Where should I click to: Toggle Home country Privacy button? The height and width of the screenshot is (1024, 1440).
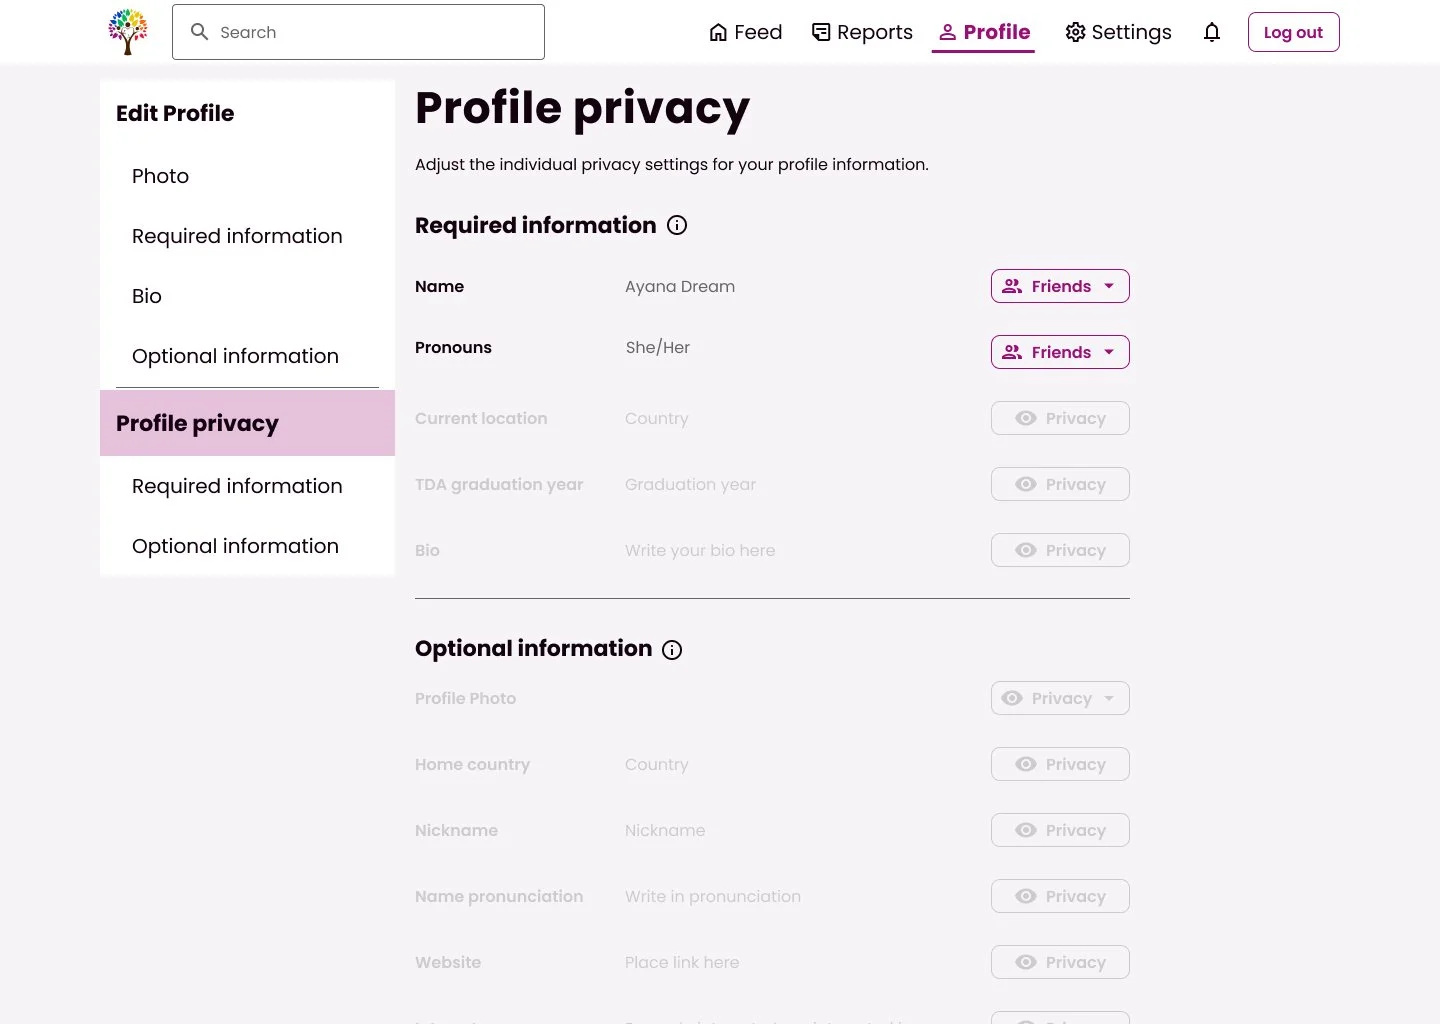1060,764
